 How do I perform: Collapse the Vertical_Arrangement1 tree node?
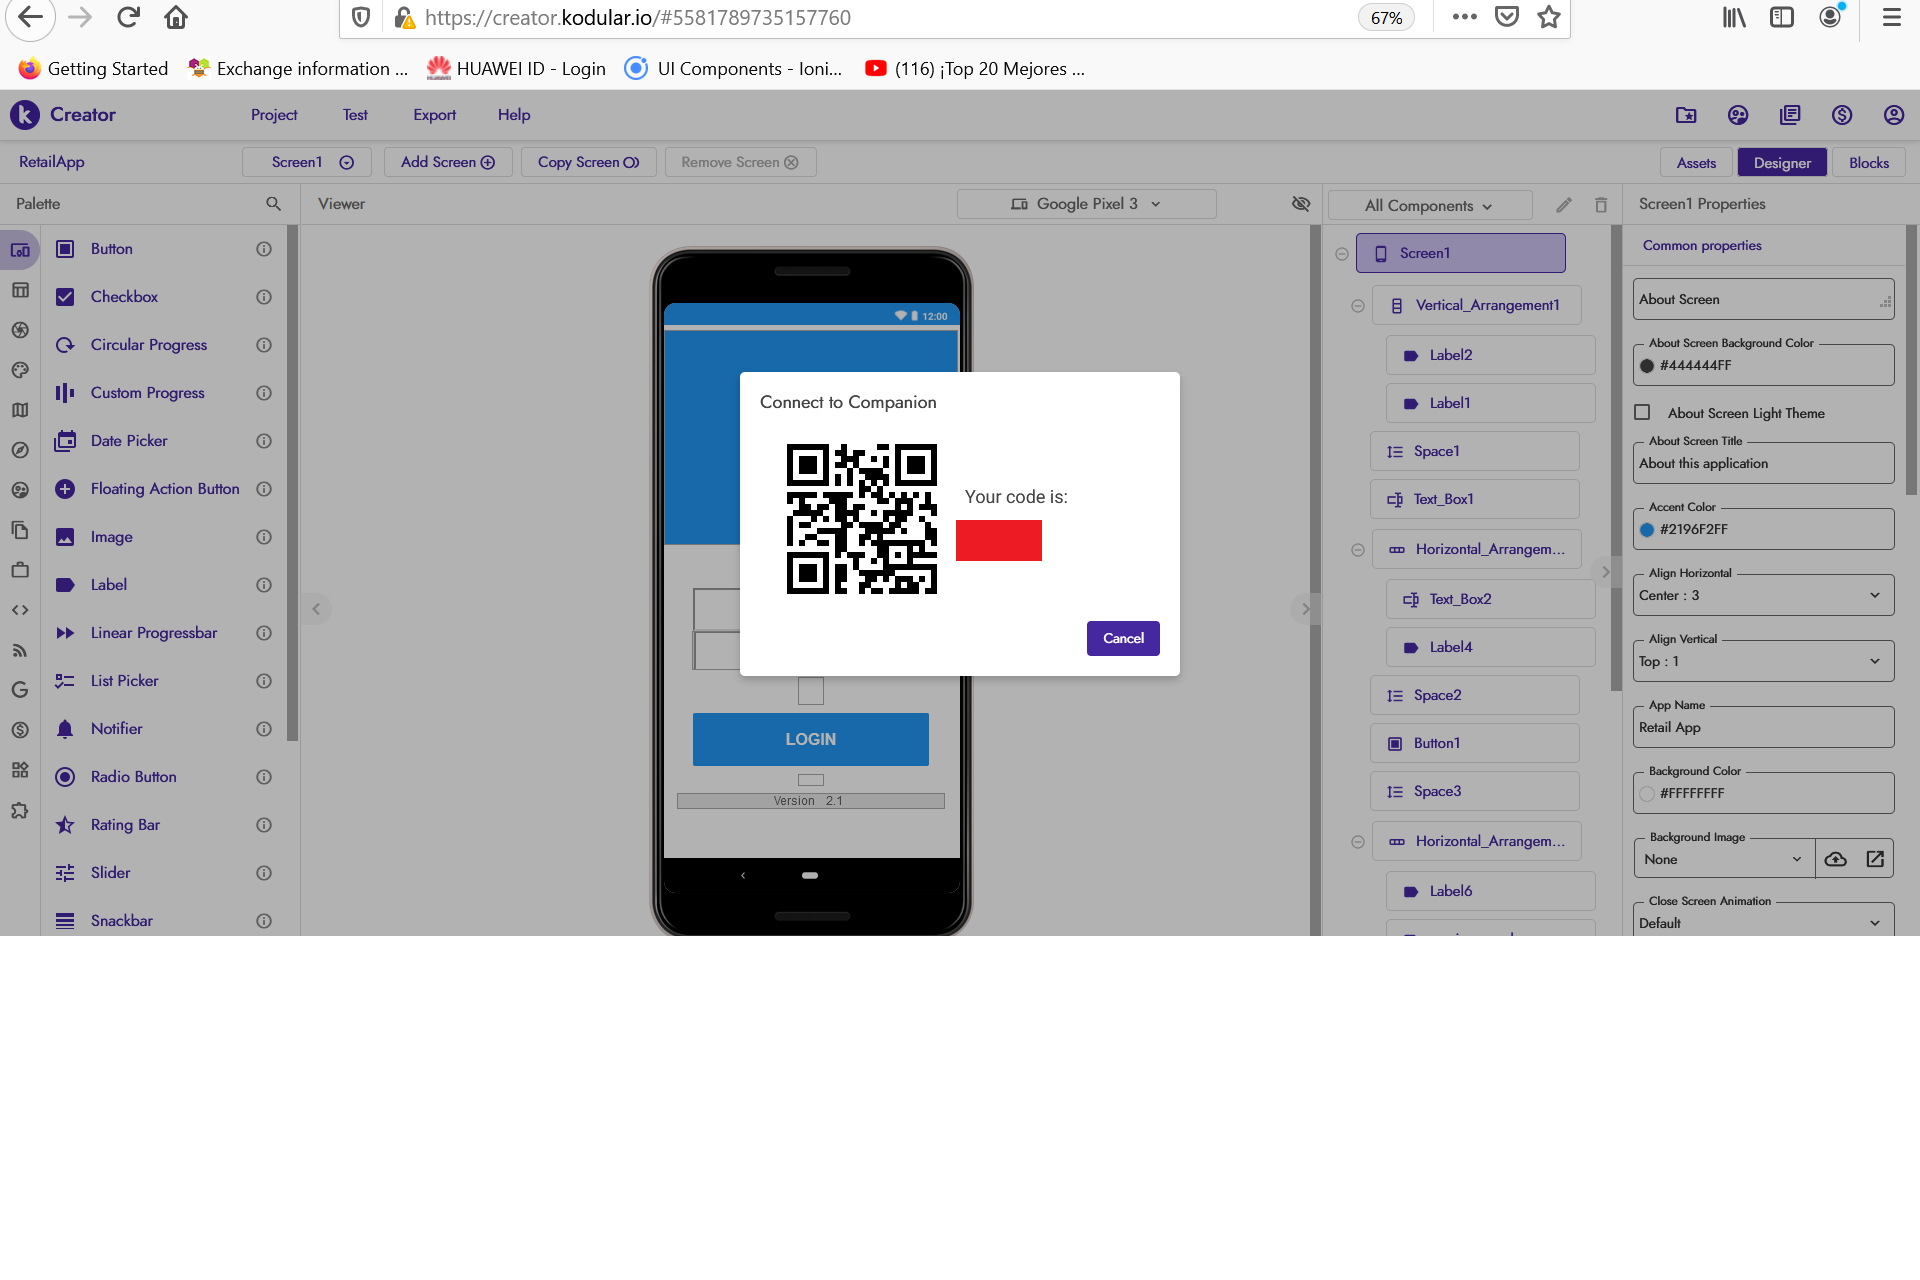click(1357, 306)
